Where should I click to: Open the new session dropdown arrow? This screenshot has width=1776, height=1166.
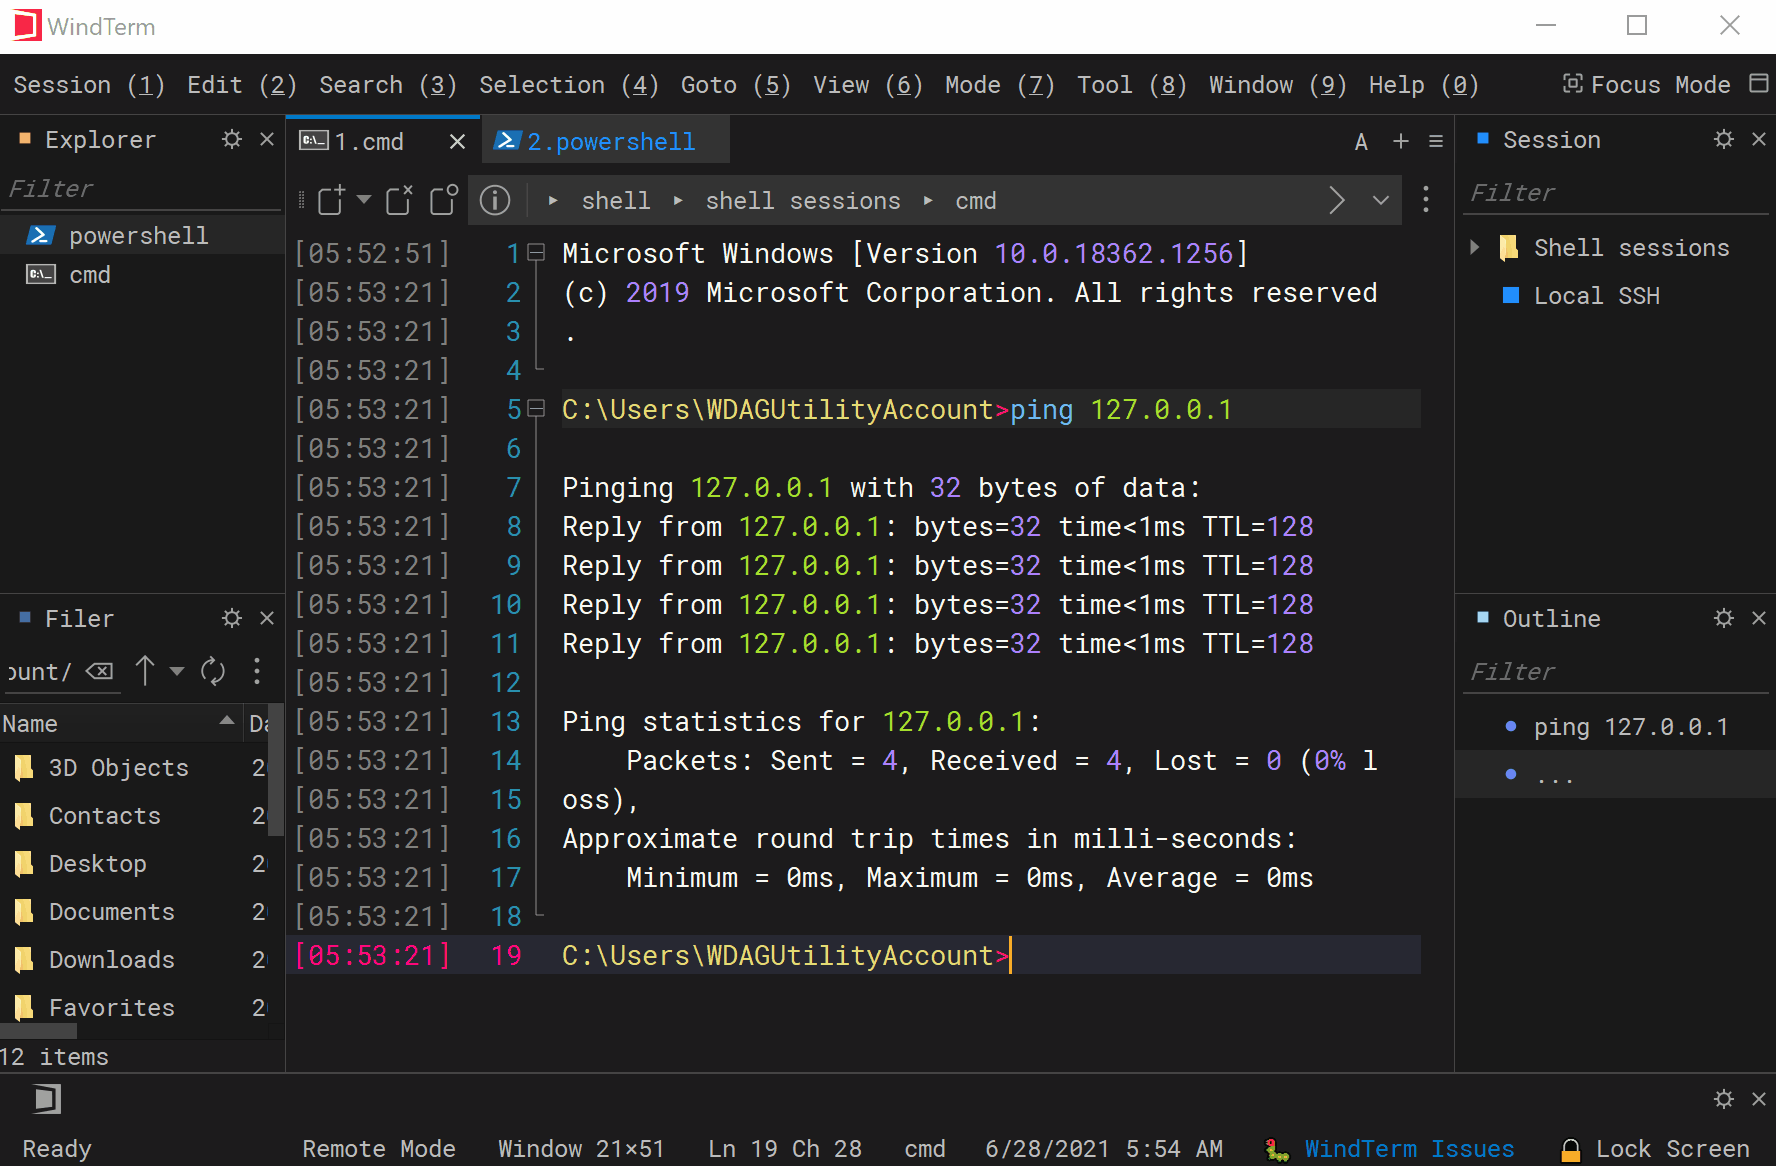[364, 199]
